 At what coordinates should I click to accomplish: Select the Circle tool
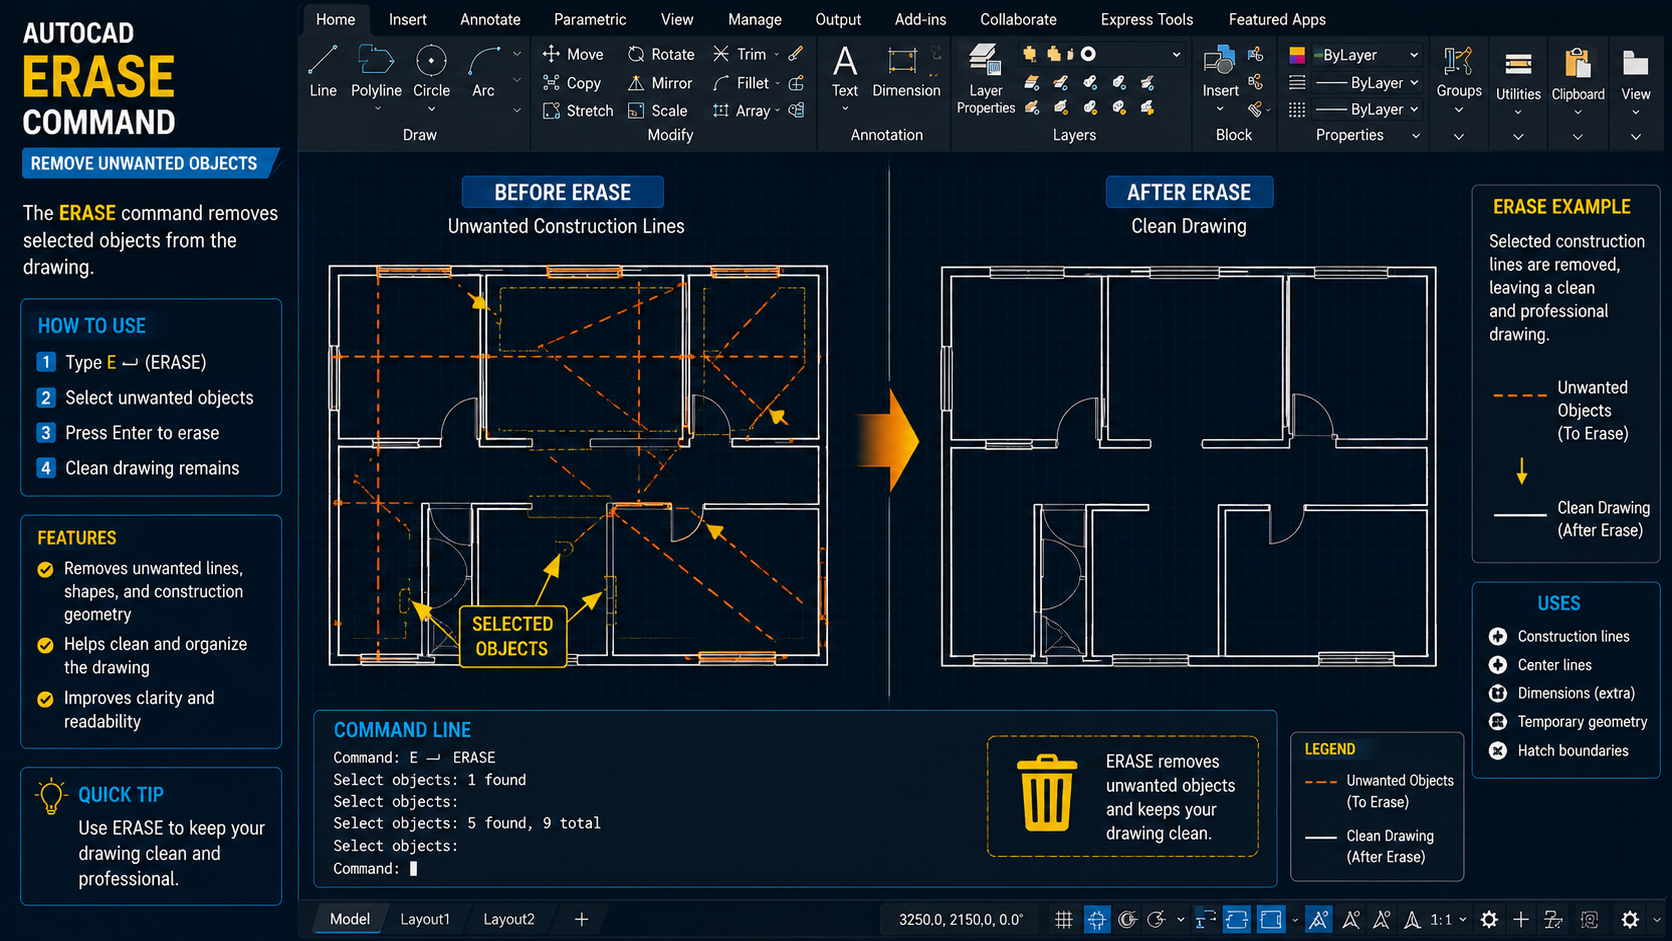tap(431, 70)
